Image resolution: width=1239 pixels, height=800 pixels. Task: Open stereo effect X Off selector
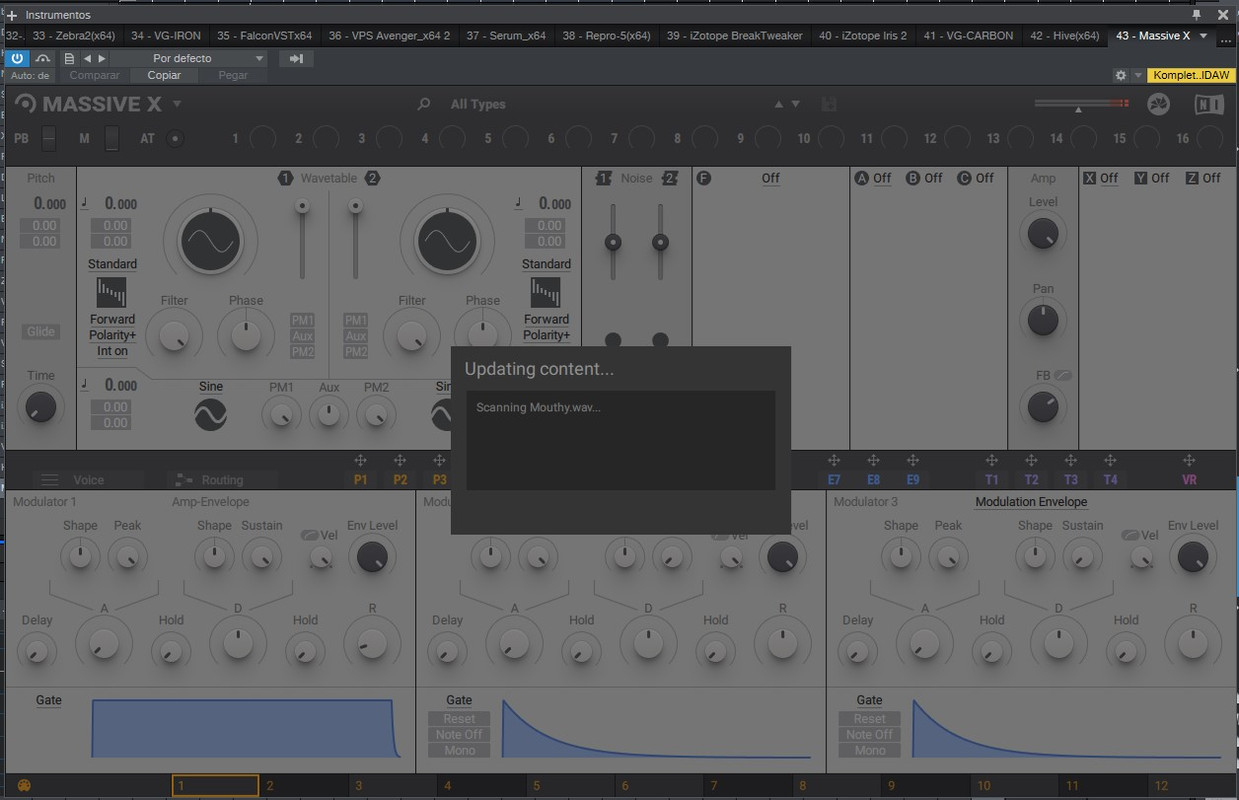pyautogui.click(x=1109, y=178)
